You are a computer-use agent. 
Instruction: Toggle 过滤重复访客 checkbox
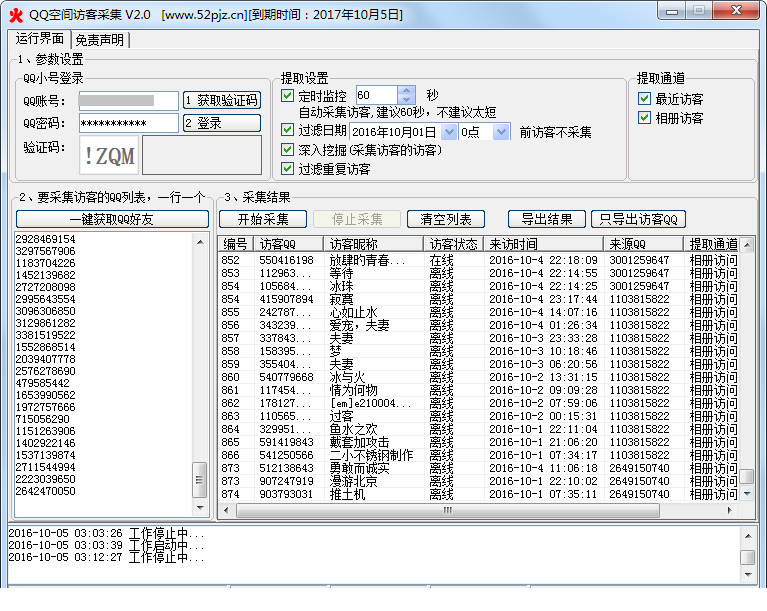pyautogui.click(x=288, y=169)
